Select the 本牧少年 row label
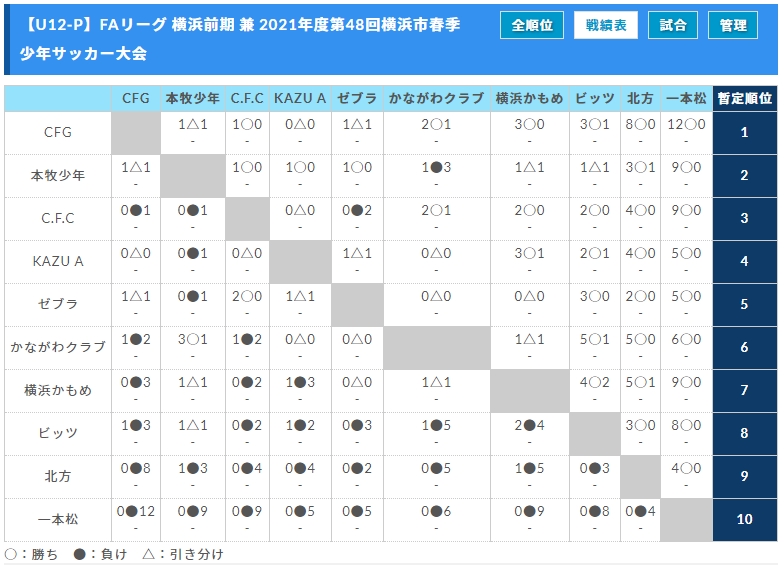Image resolution: width=782 pixels, height=565 pixels. click(58, 176)
